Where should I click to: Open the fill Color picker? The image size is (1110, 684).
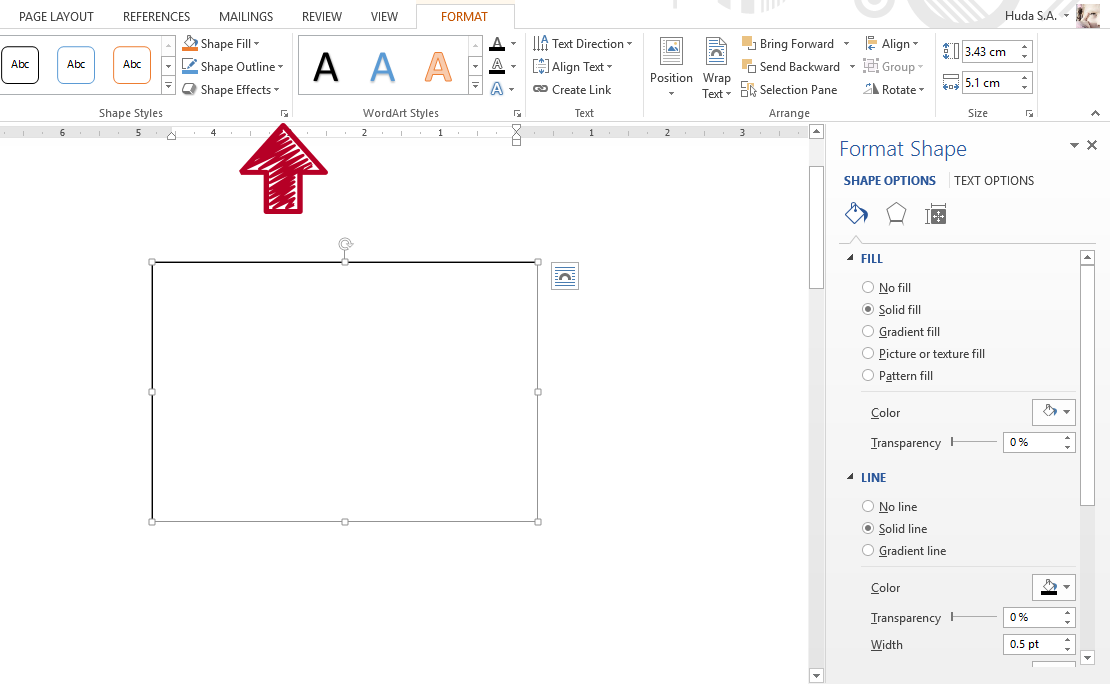(1053, 412)
